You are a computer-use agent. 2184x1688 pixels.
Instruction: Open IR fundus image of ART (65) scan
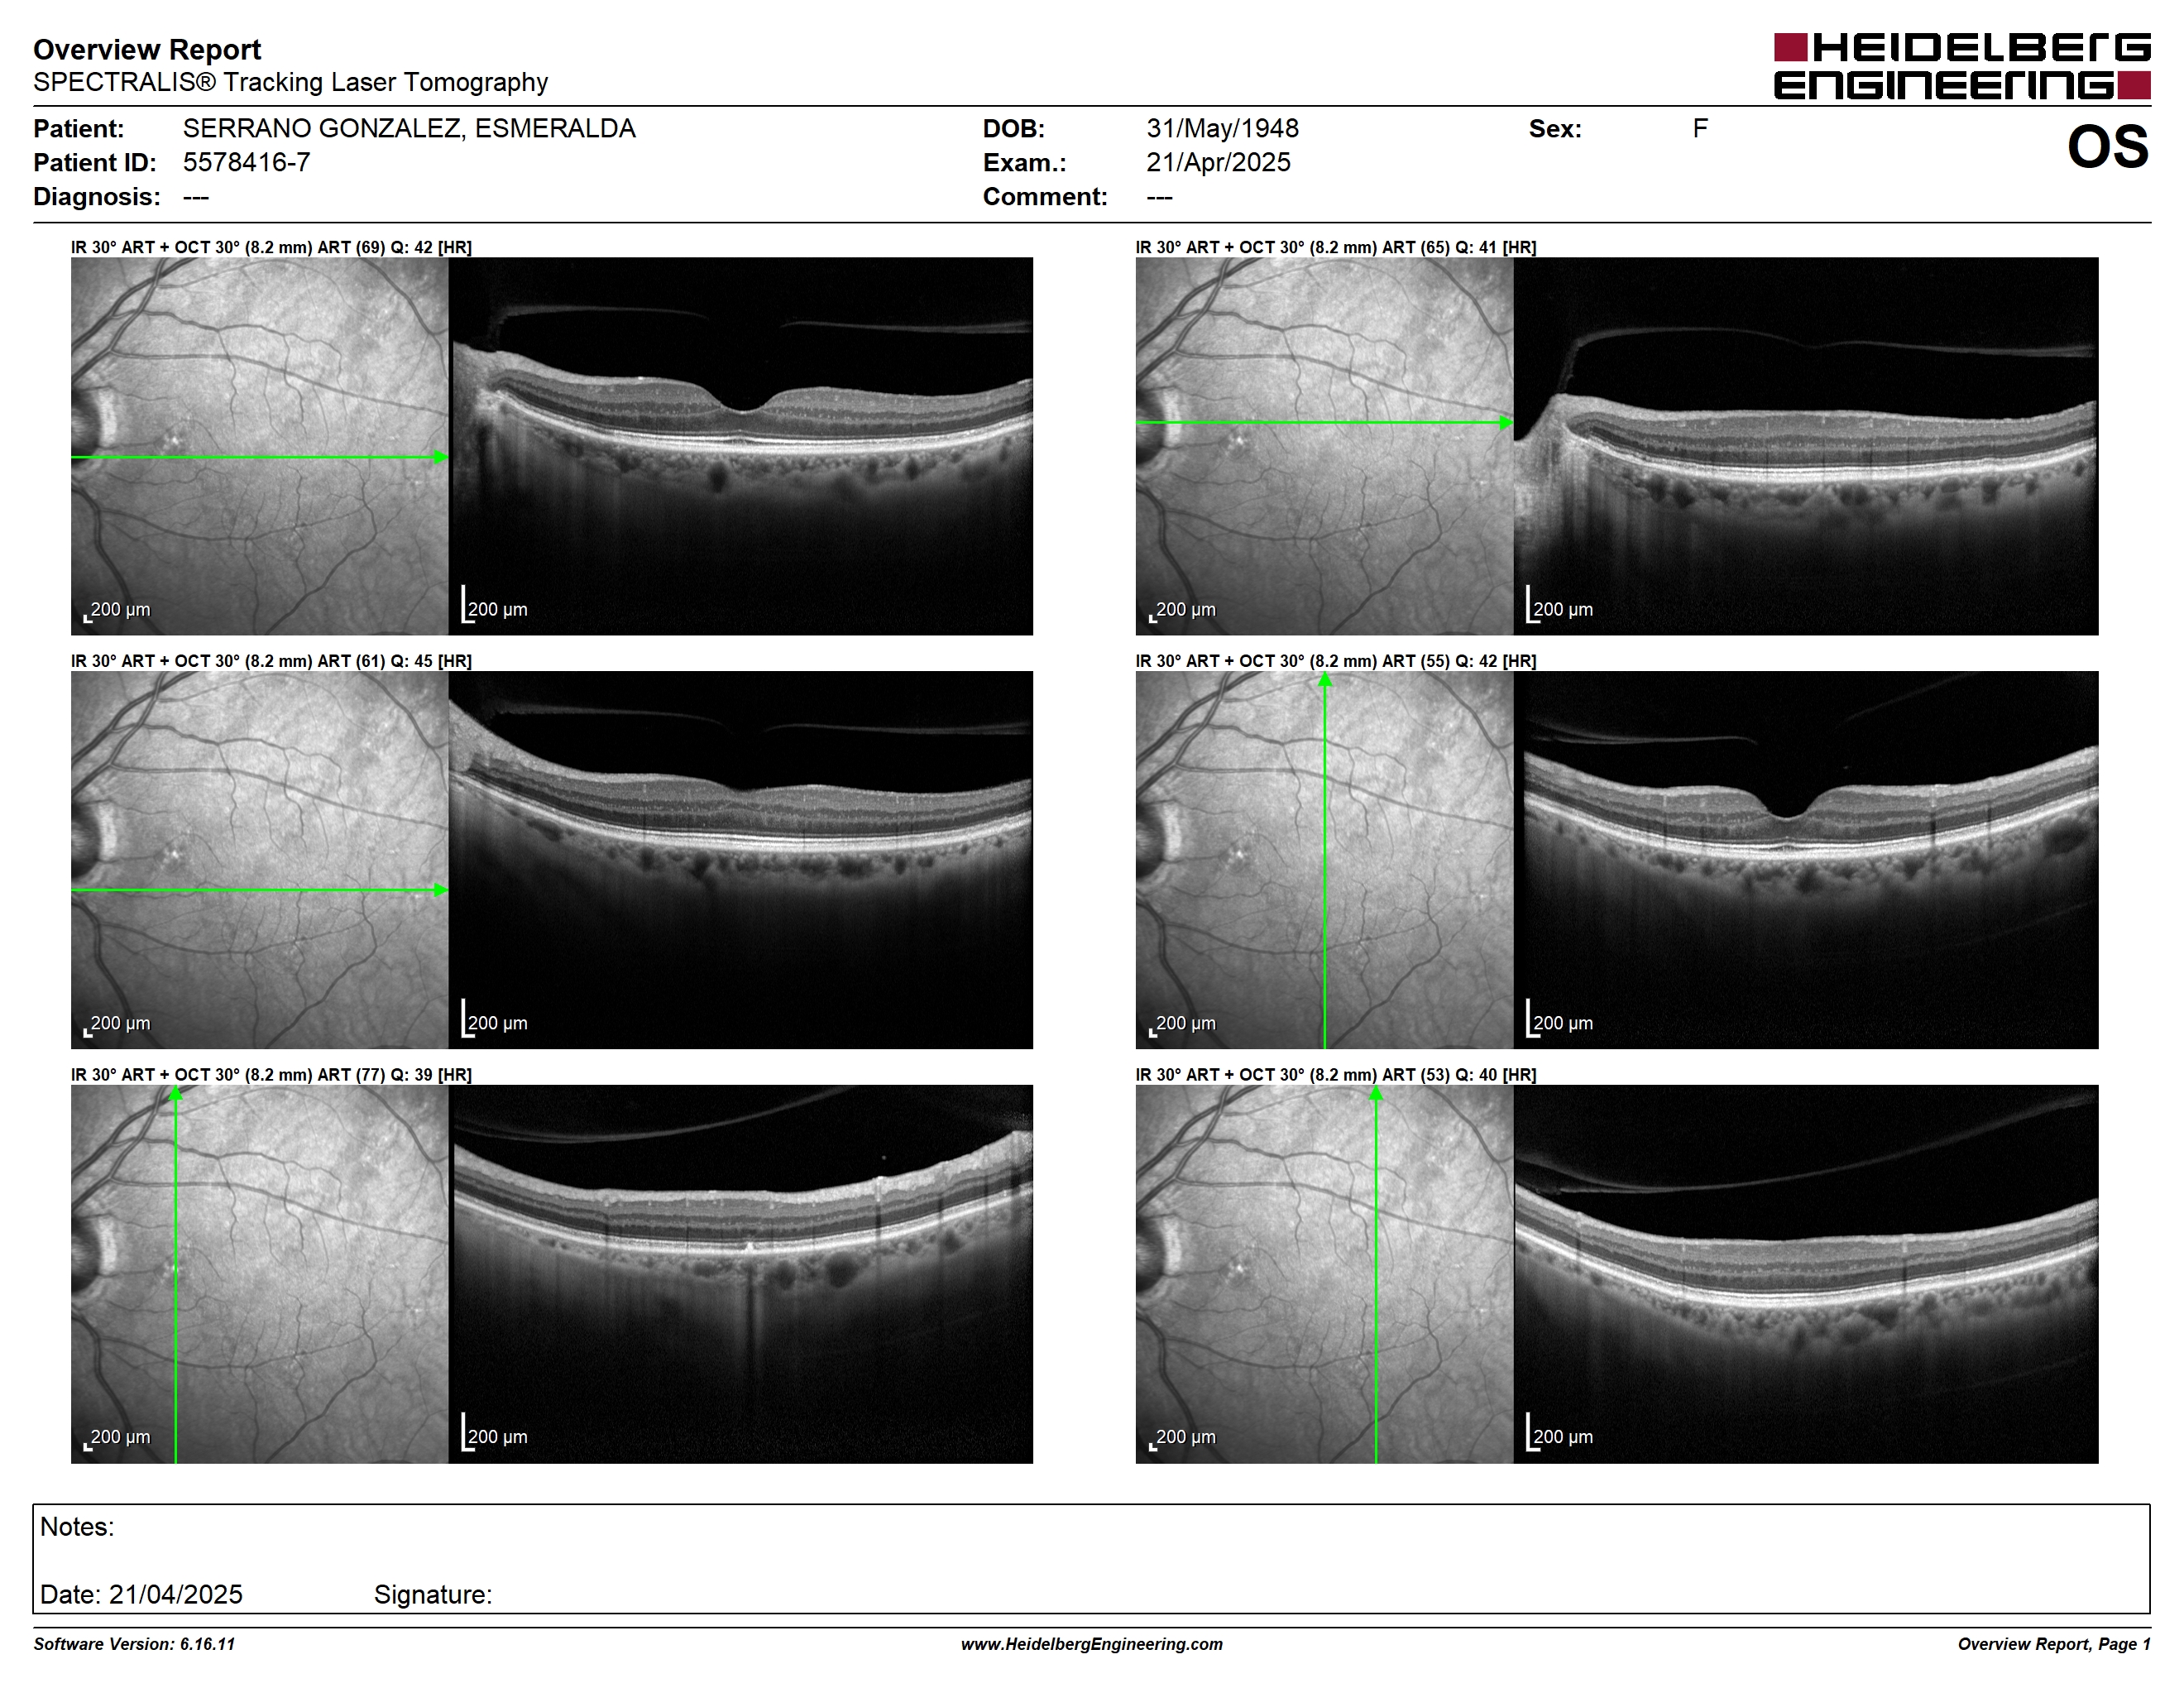coord(1324,446)
